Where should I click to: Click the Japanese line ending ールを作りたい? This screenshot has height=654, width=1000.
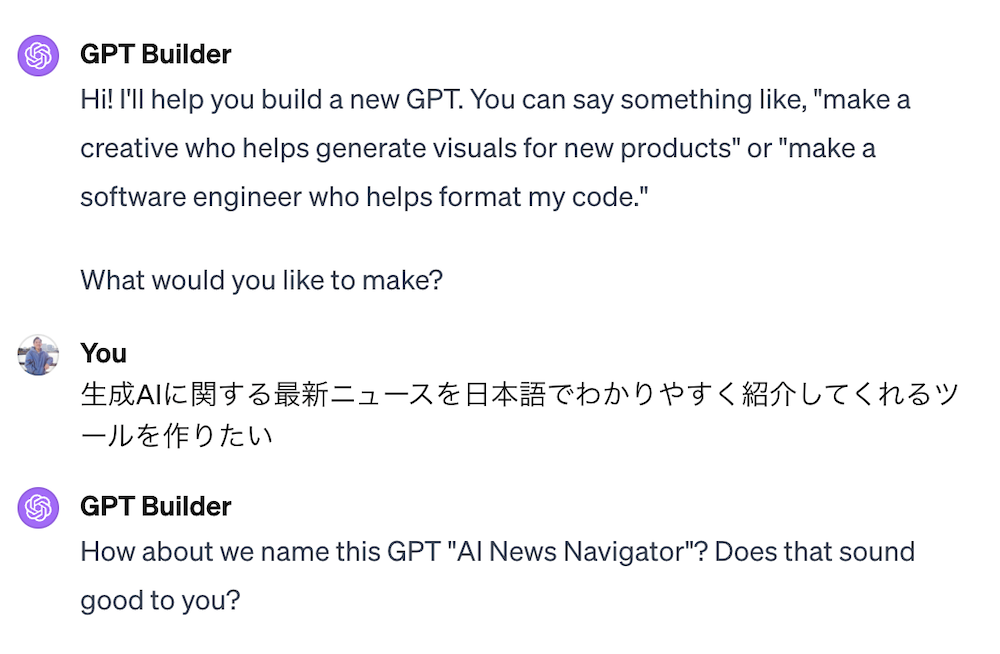[x=177, y=436]
